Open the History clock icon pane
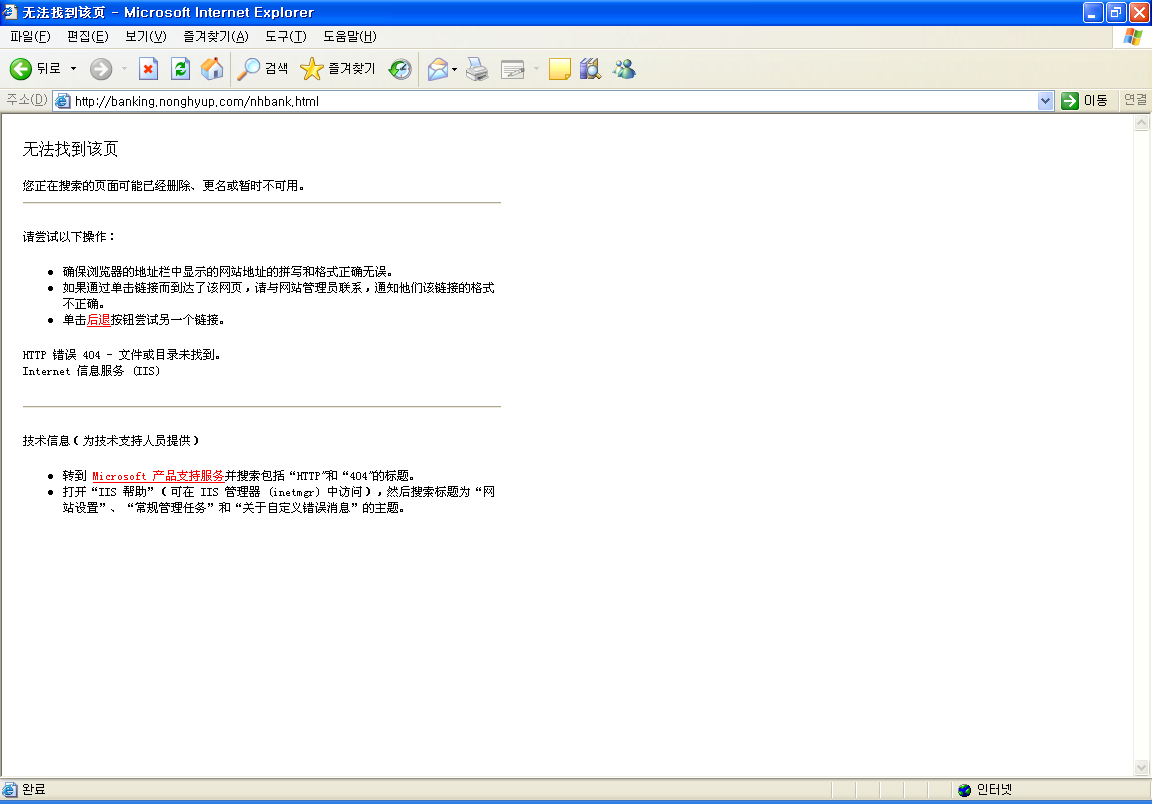Image resolution: width=1152 pixels, height=811 pixels. click(x=400, y=69)
